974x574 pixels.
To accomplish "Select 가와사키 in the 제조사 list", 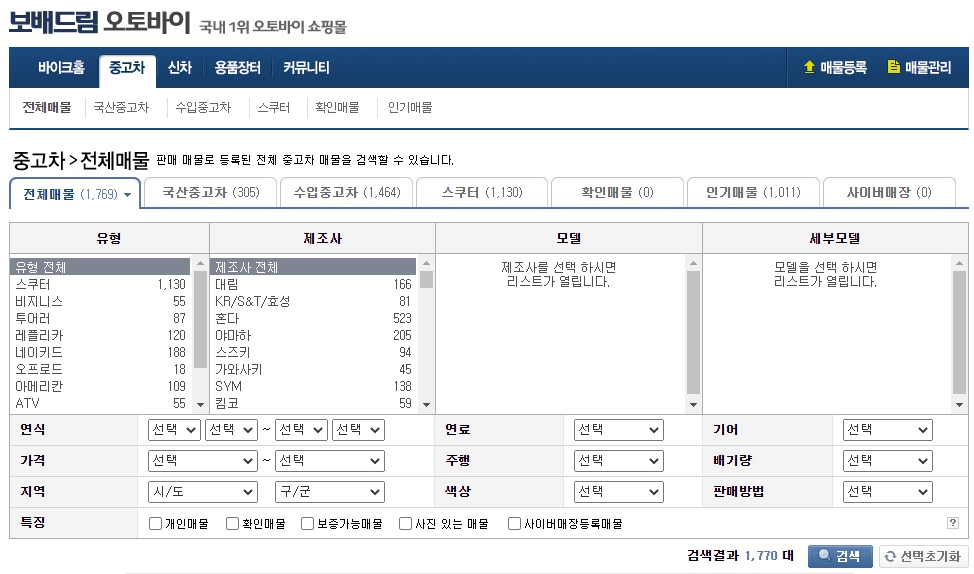I will (x=313, y=370).
